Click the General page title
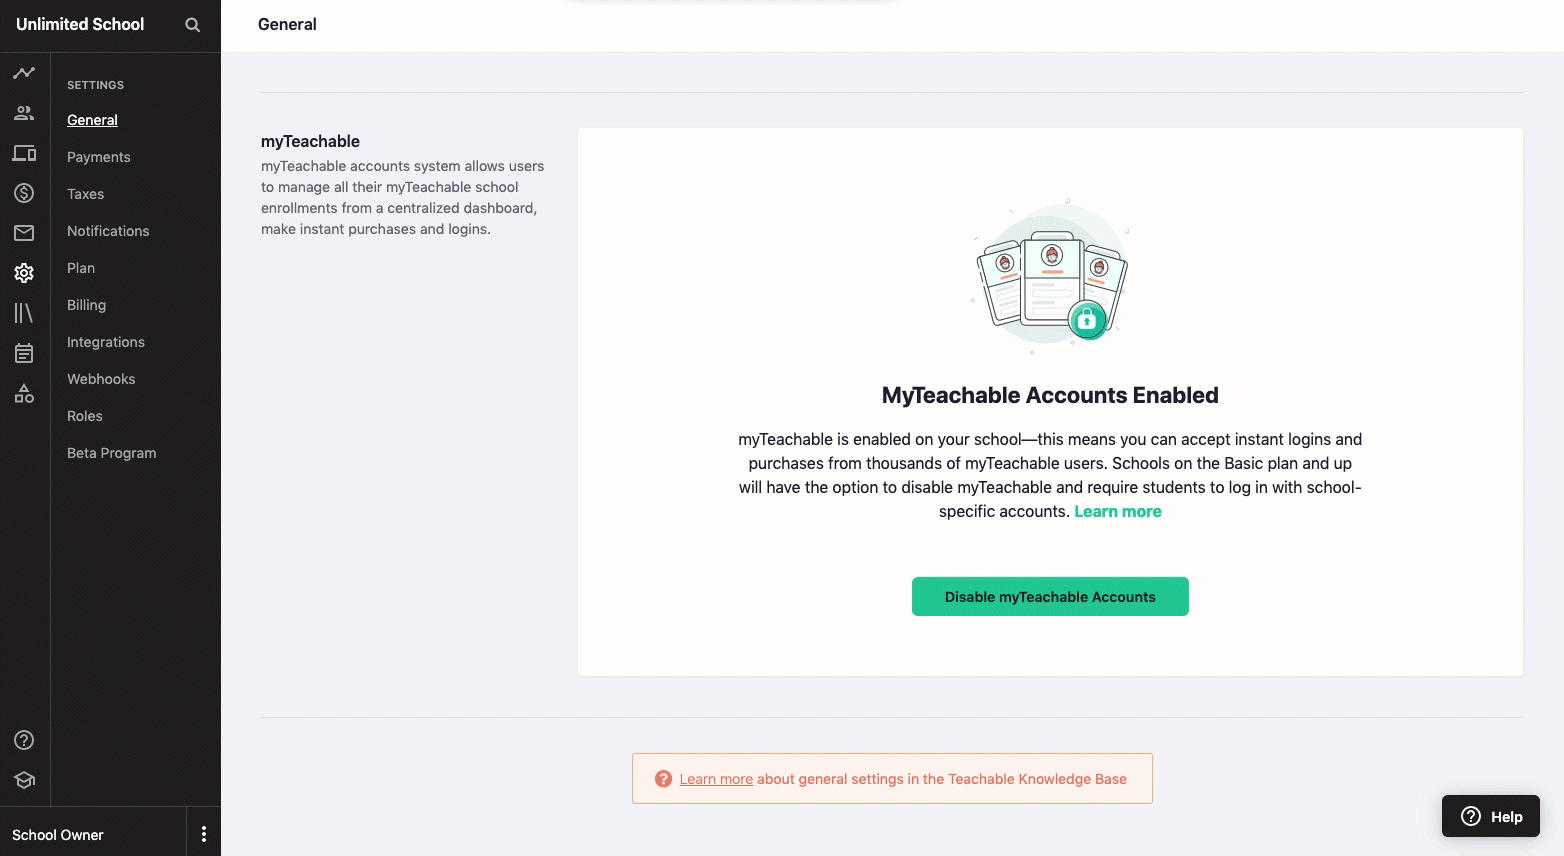This screenshot has height=856, width=1564. coord(287,24)
